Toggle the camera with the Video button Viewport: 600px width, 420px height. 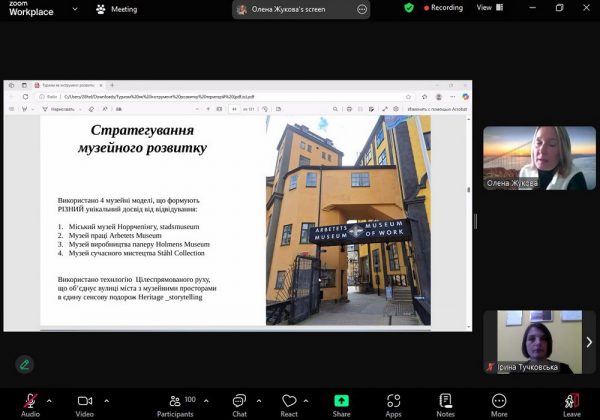coord(85,401)
